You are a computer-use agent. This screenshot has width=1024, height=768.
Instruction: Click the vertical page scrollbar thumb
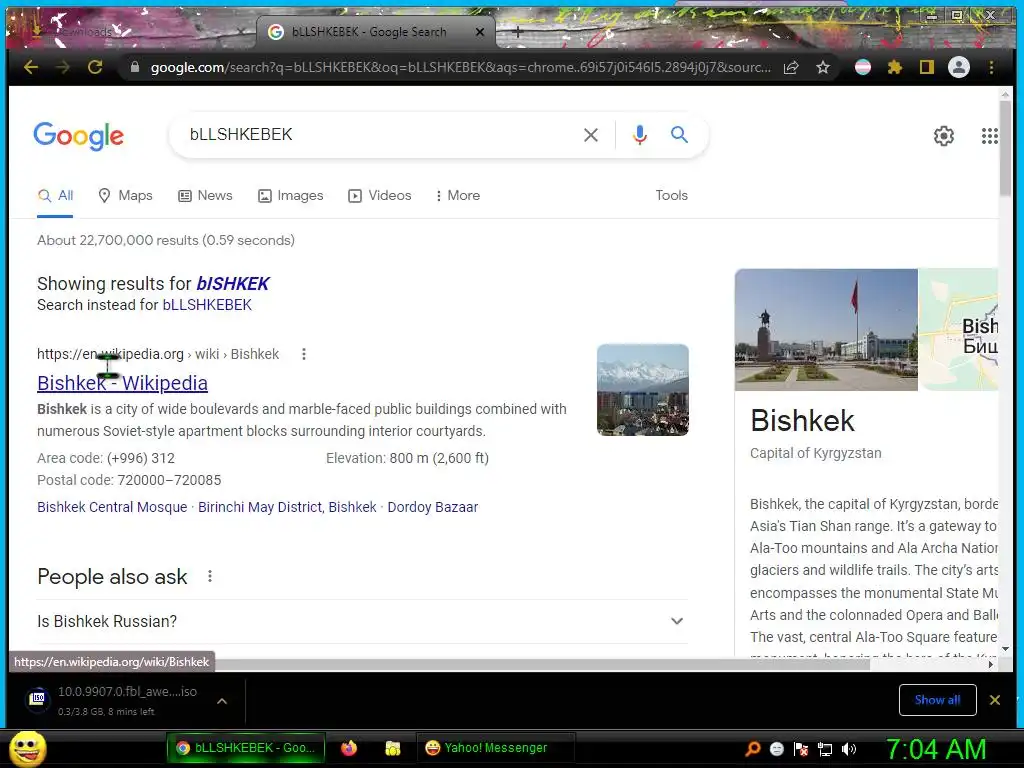[1005, 147]
